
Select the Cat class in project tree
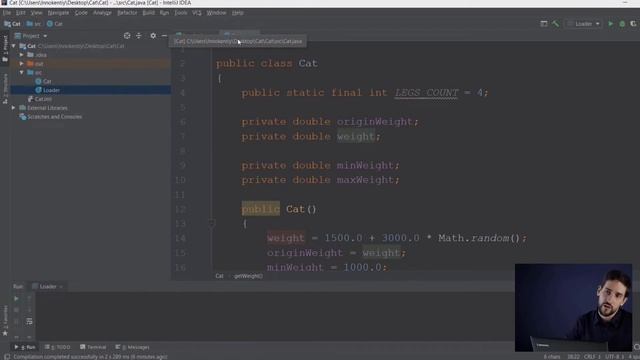(x=43, y=81)
